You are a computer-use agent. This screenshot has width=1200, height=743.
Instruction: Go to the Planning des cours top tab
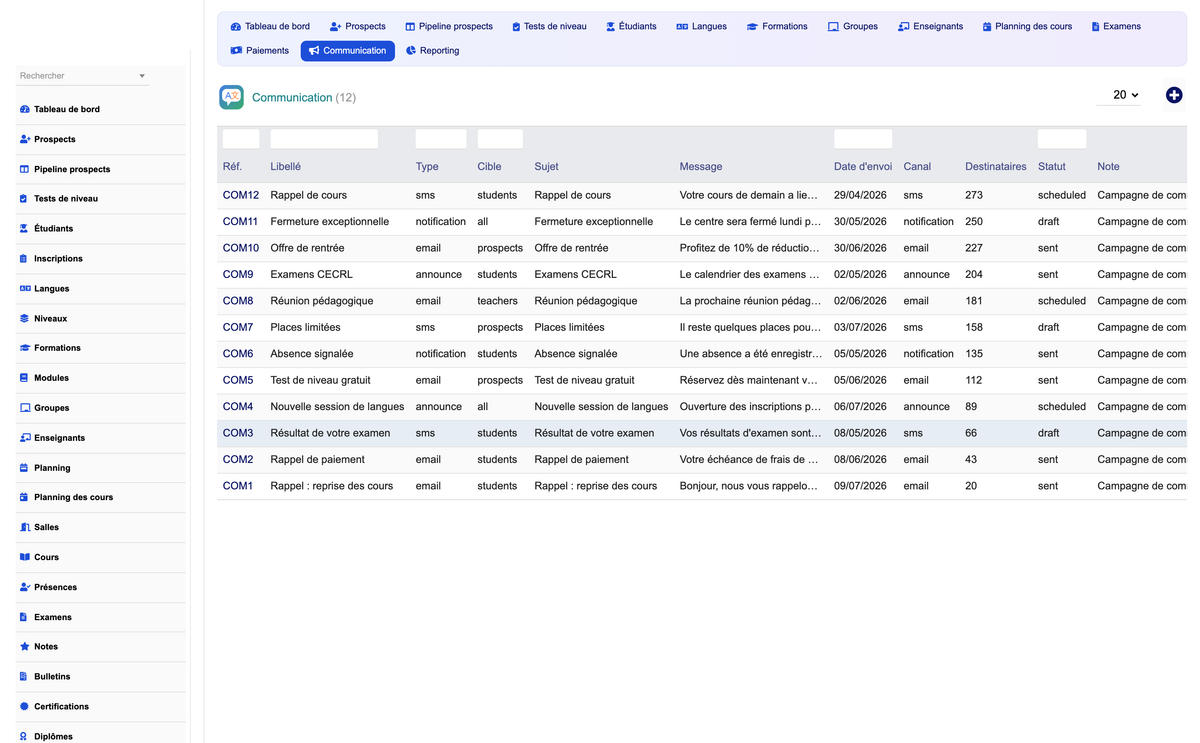pyautogui.click(x=1027, y=27)
